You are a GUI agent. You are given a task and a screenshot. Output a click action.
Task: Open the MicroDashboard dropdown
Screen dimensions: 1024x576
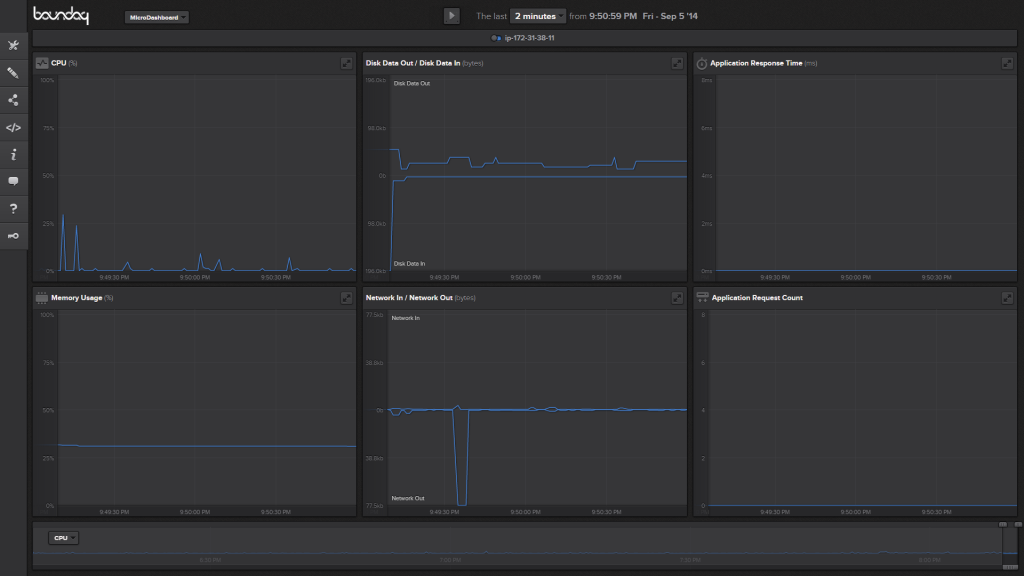pos(157,18)
